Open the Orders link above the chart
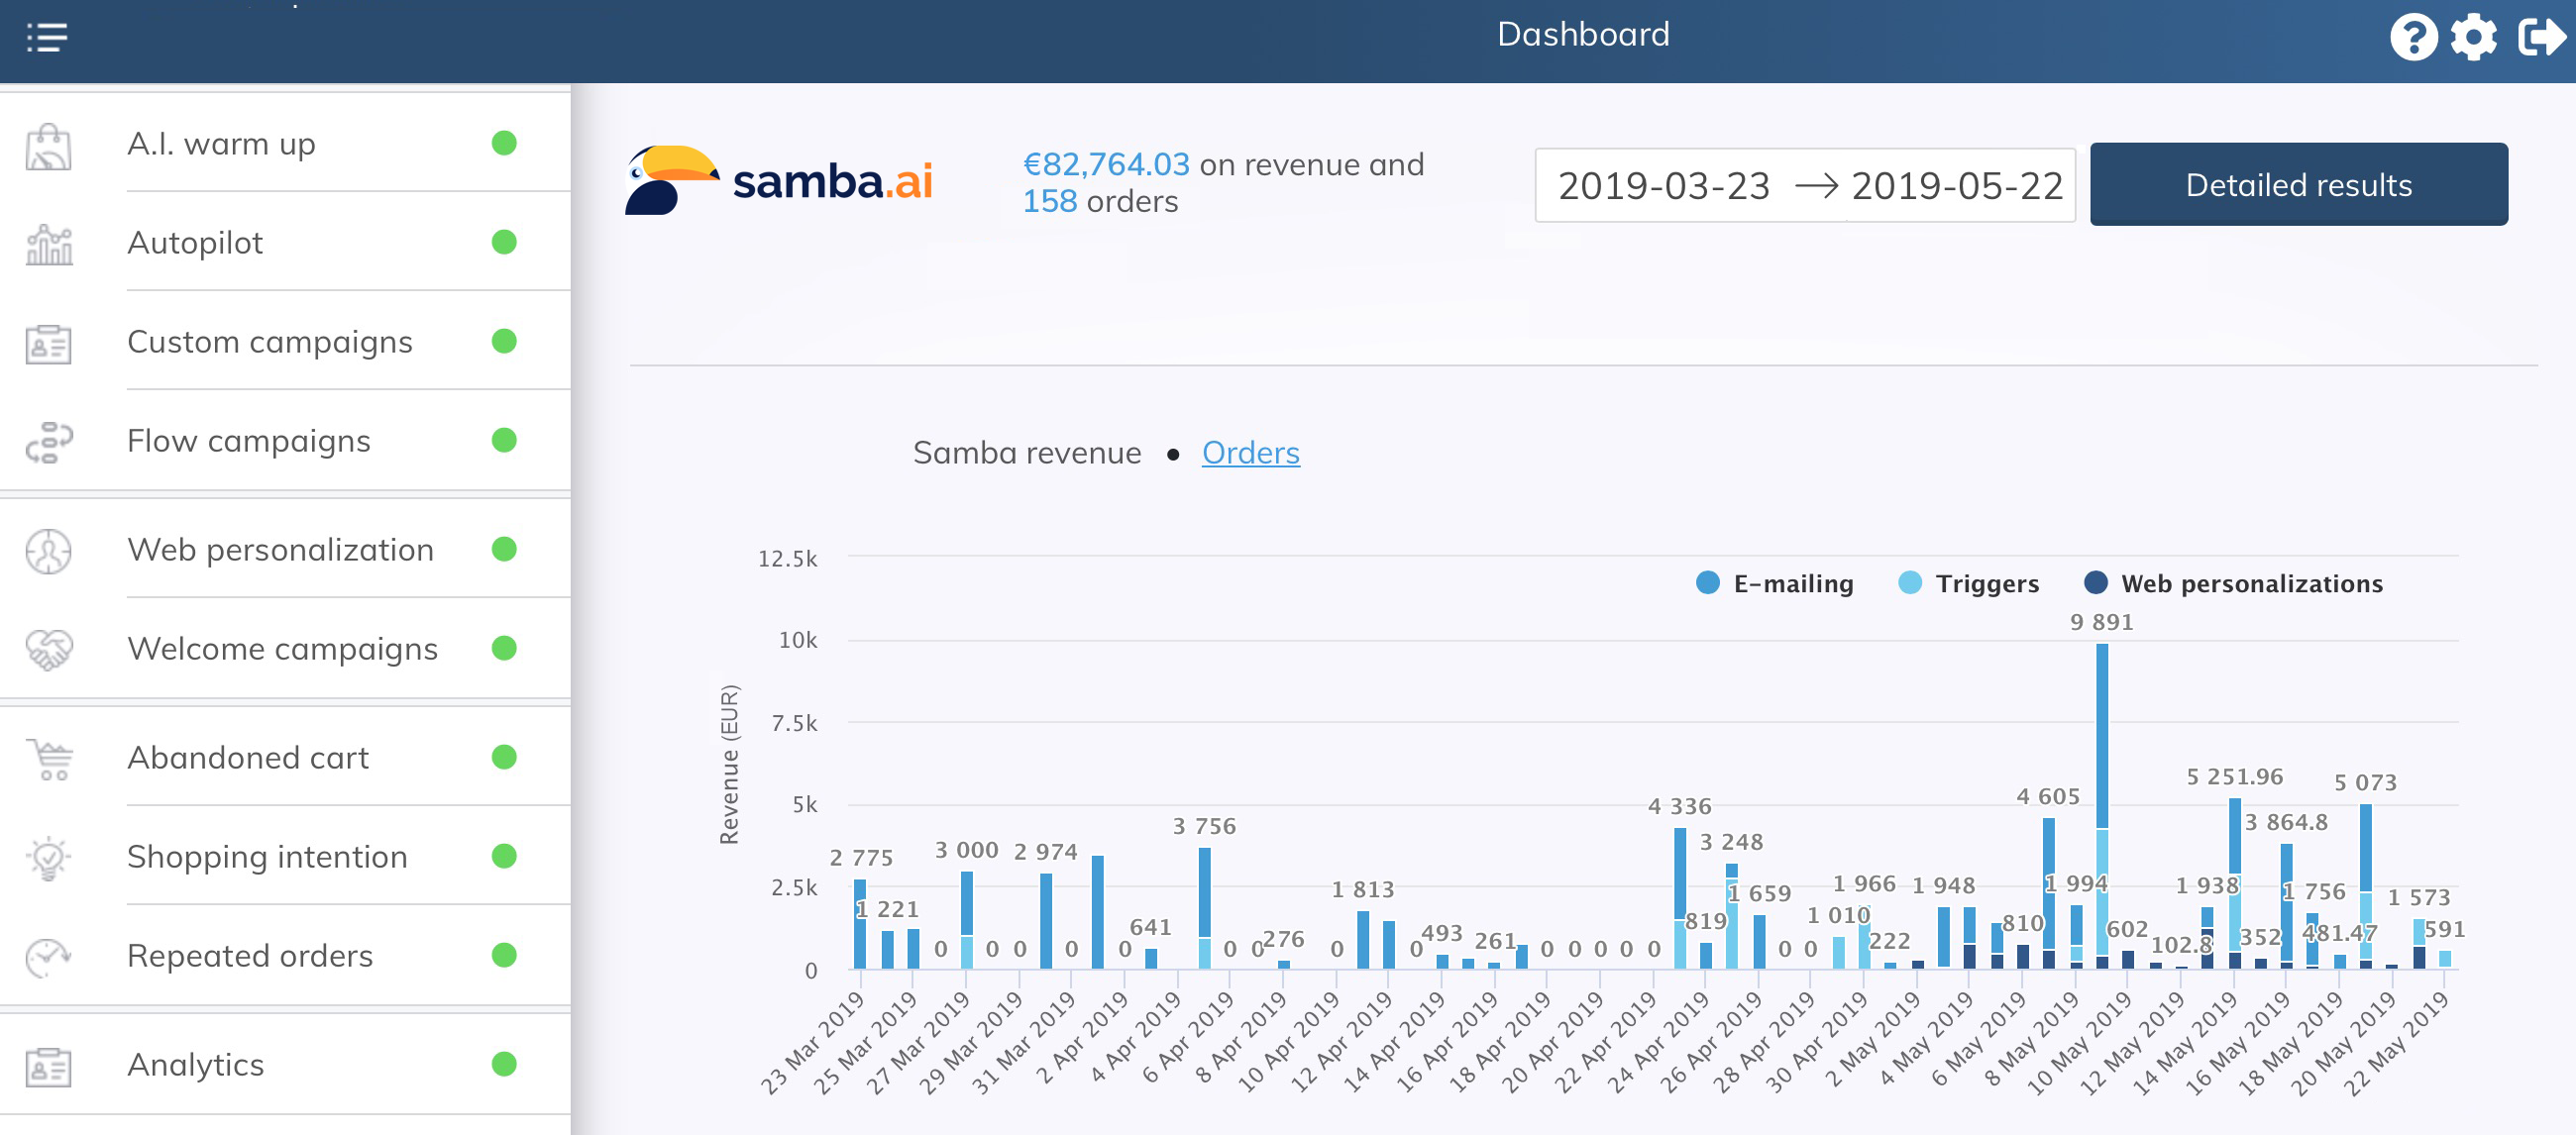This screenshot has width=2576, height=1135. 1250,453
